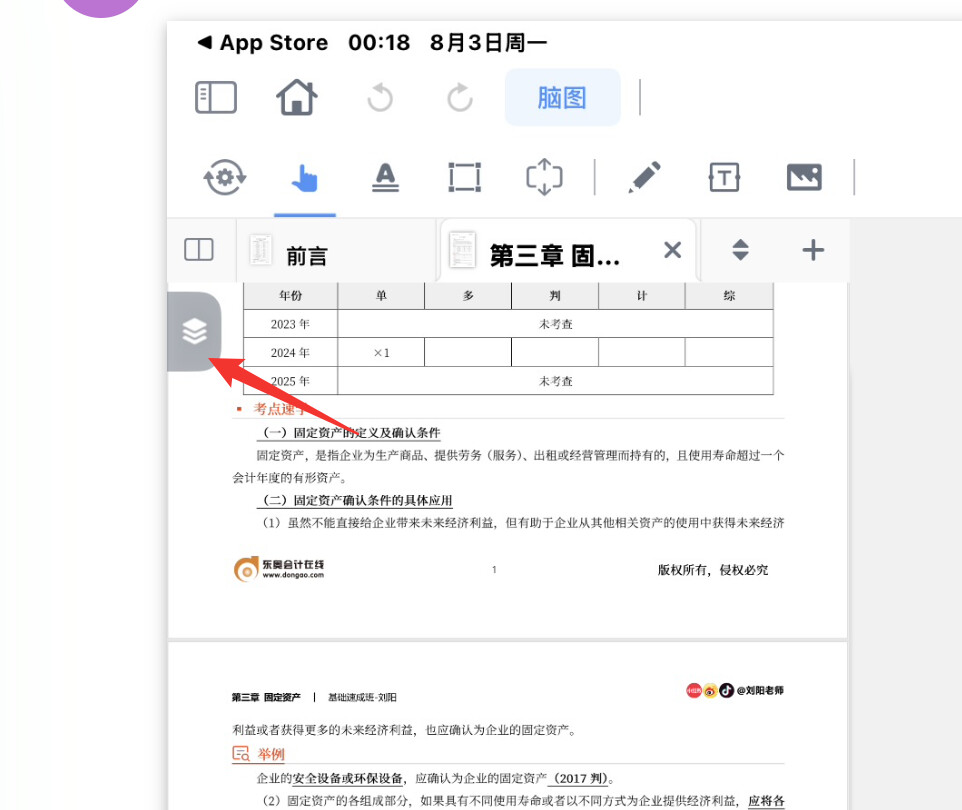The height and width of the screenshot is (810, 962).
Task: Toggle the sidebar panel icon
Action: tap(216, 98)
